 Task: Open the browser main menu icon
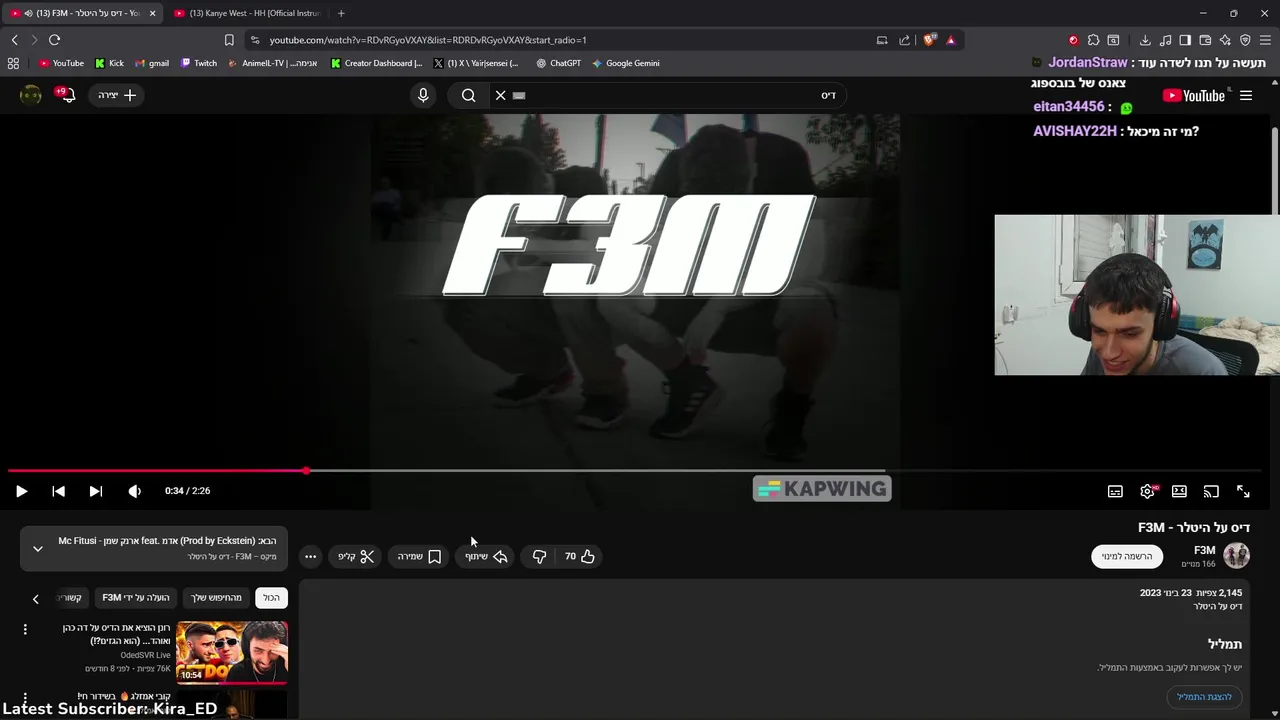tap(1266, 40)
